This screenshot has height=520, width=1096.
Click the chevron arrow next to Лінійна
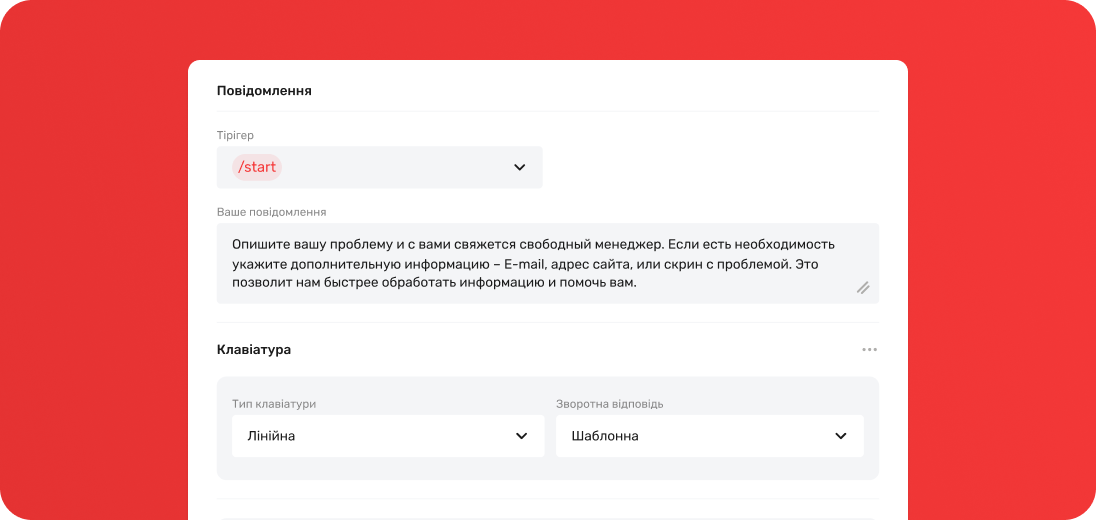click(521, 436)
